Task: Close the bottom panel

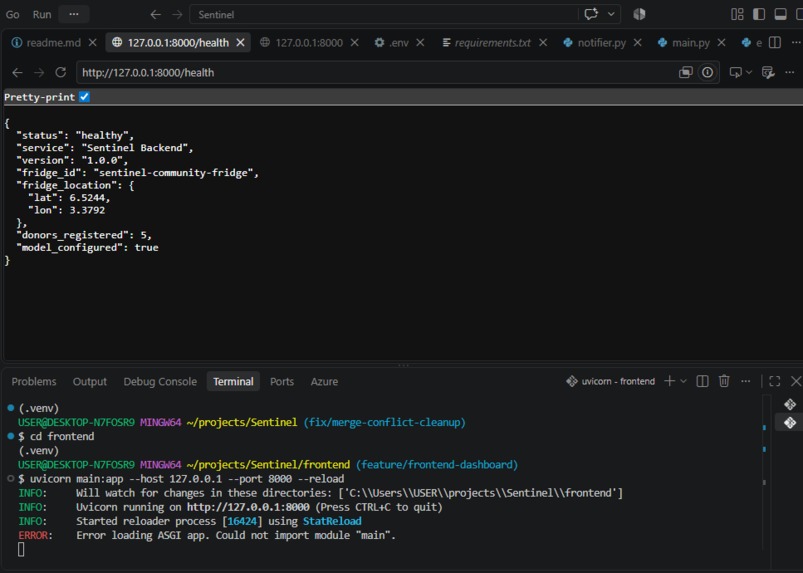Action: 796,381
